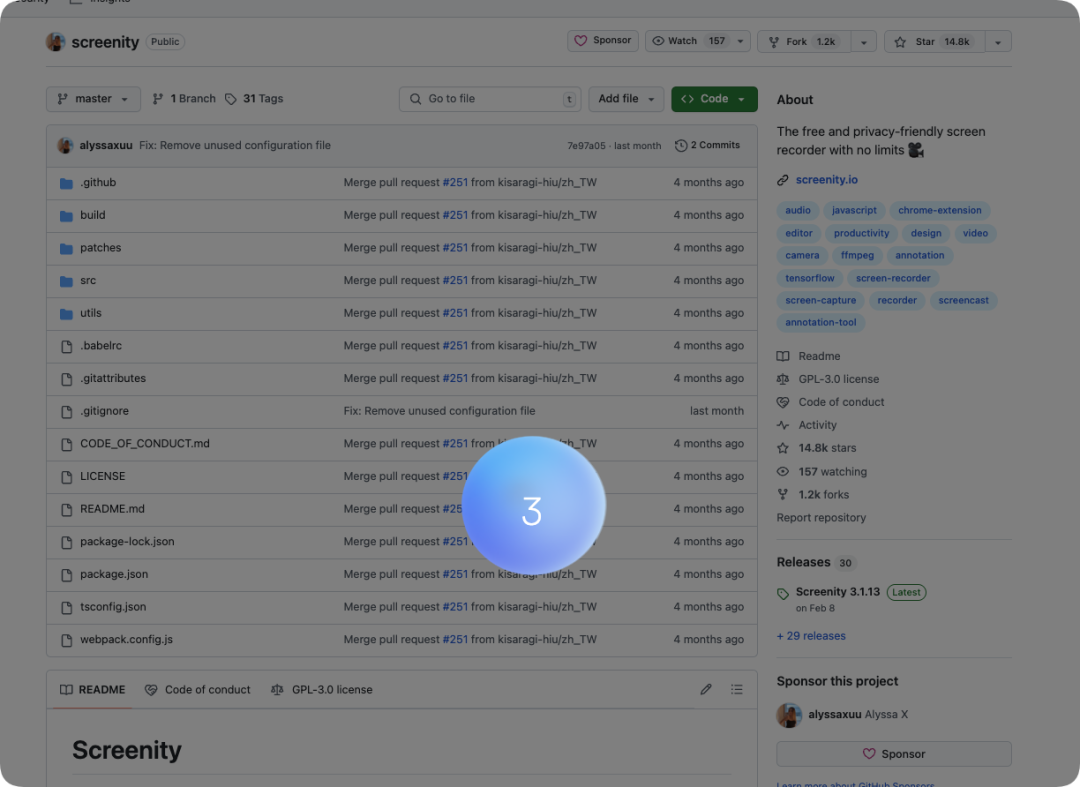Click Sponsor button under Sponsor this project

(x=894, y=754)
